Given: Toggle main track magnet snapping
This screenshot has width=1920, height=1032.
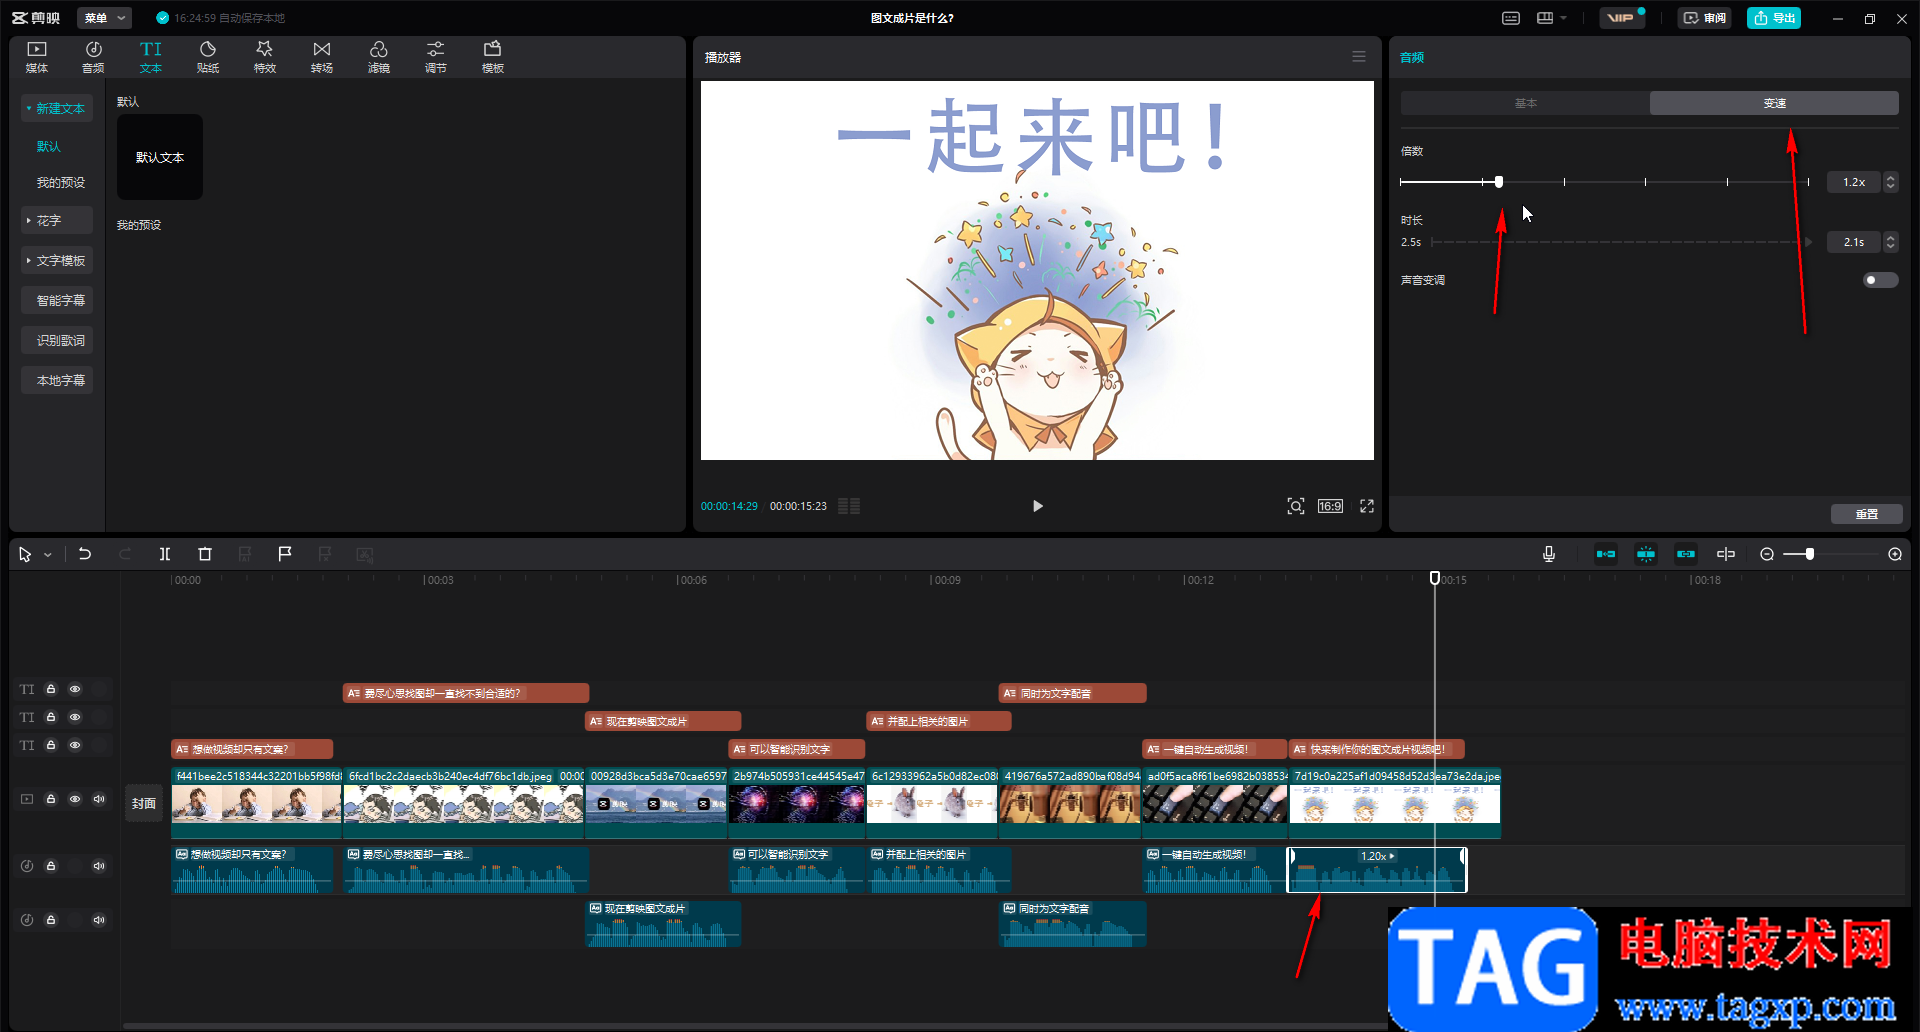Looking at the screenshot, I should coord(1606,554).
